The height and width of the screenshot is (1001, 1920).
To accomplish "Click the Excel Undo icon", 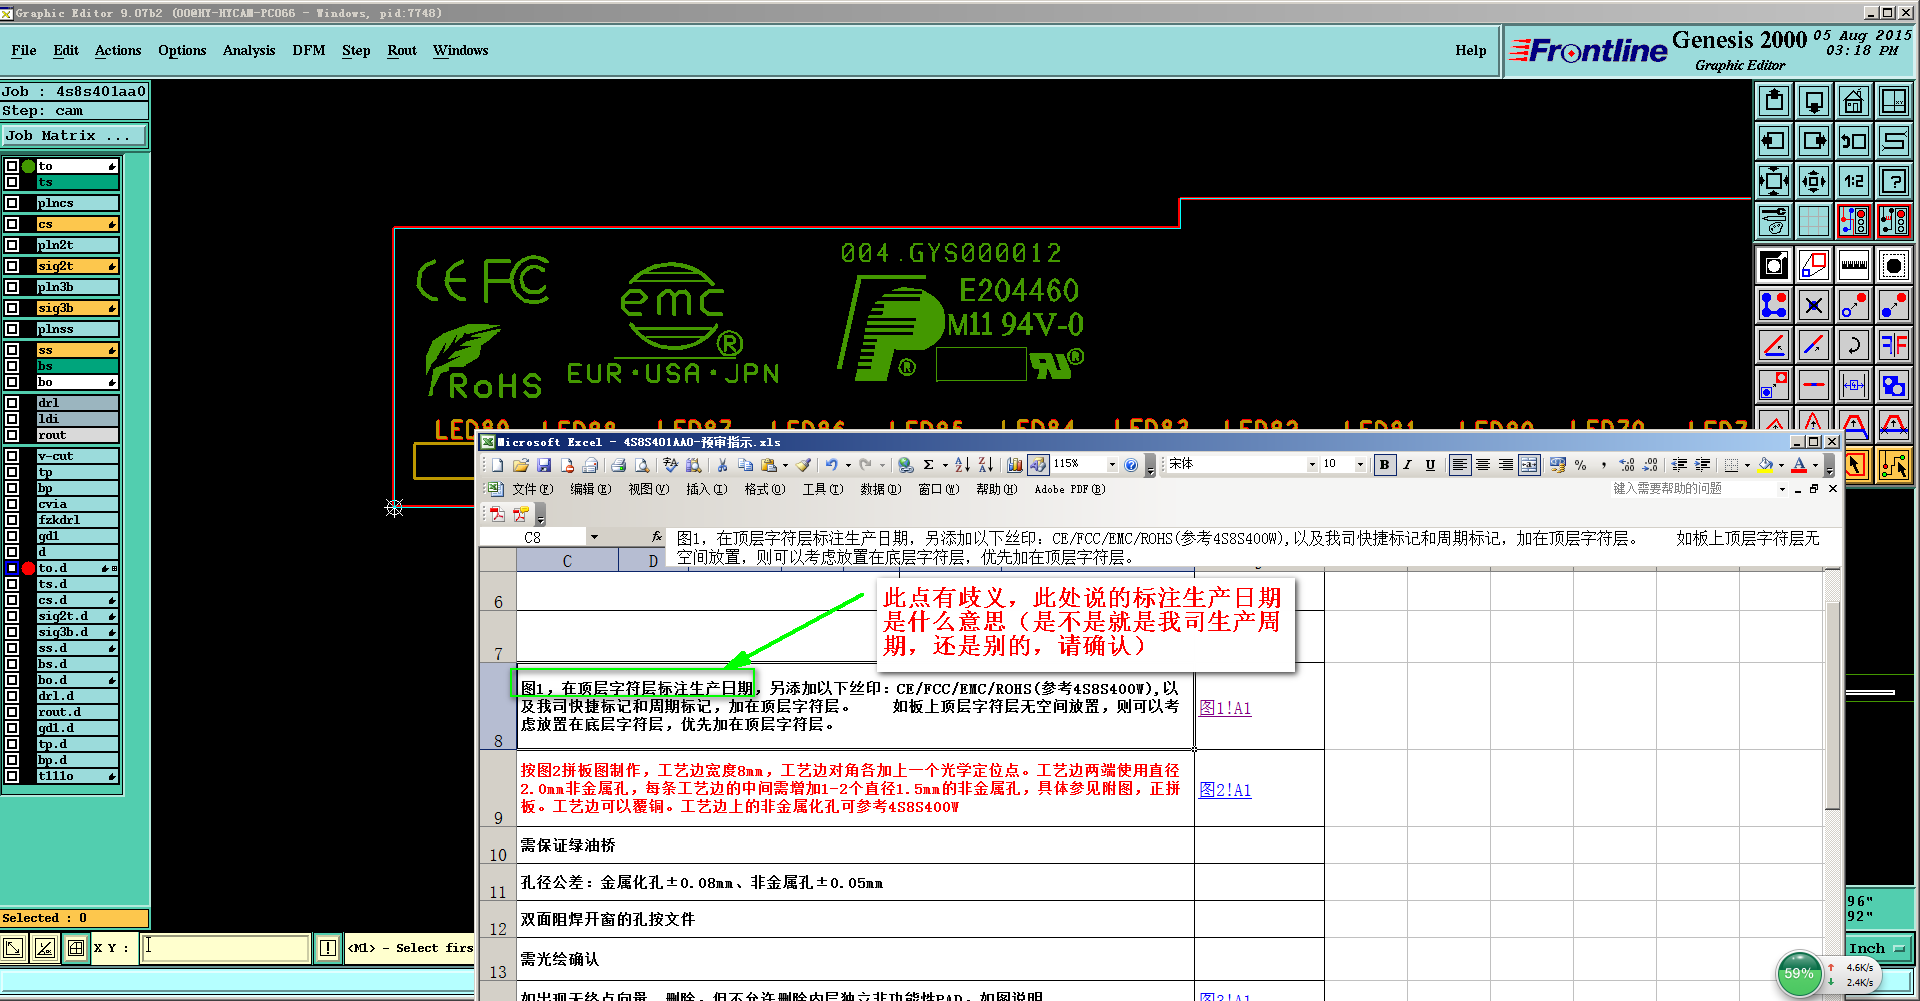I will 831,465.
